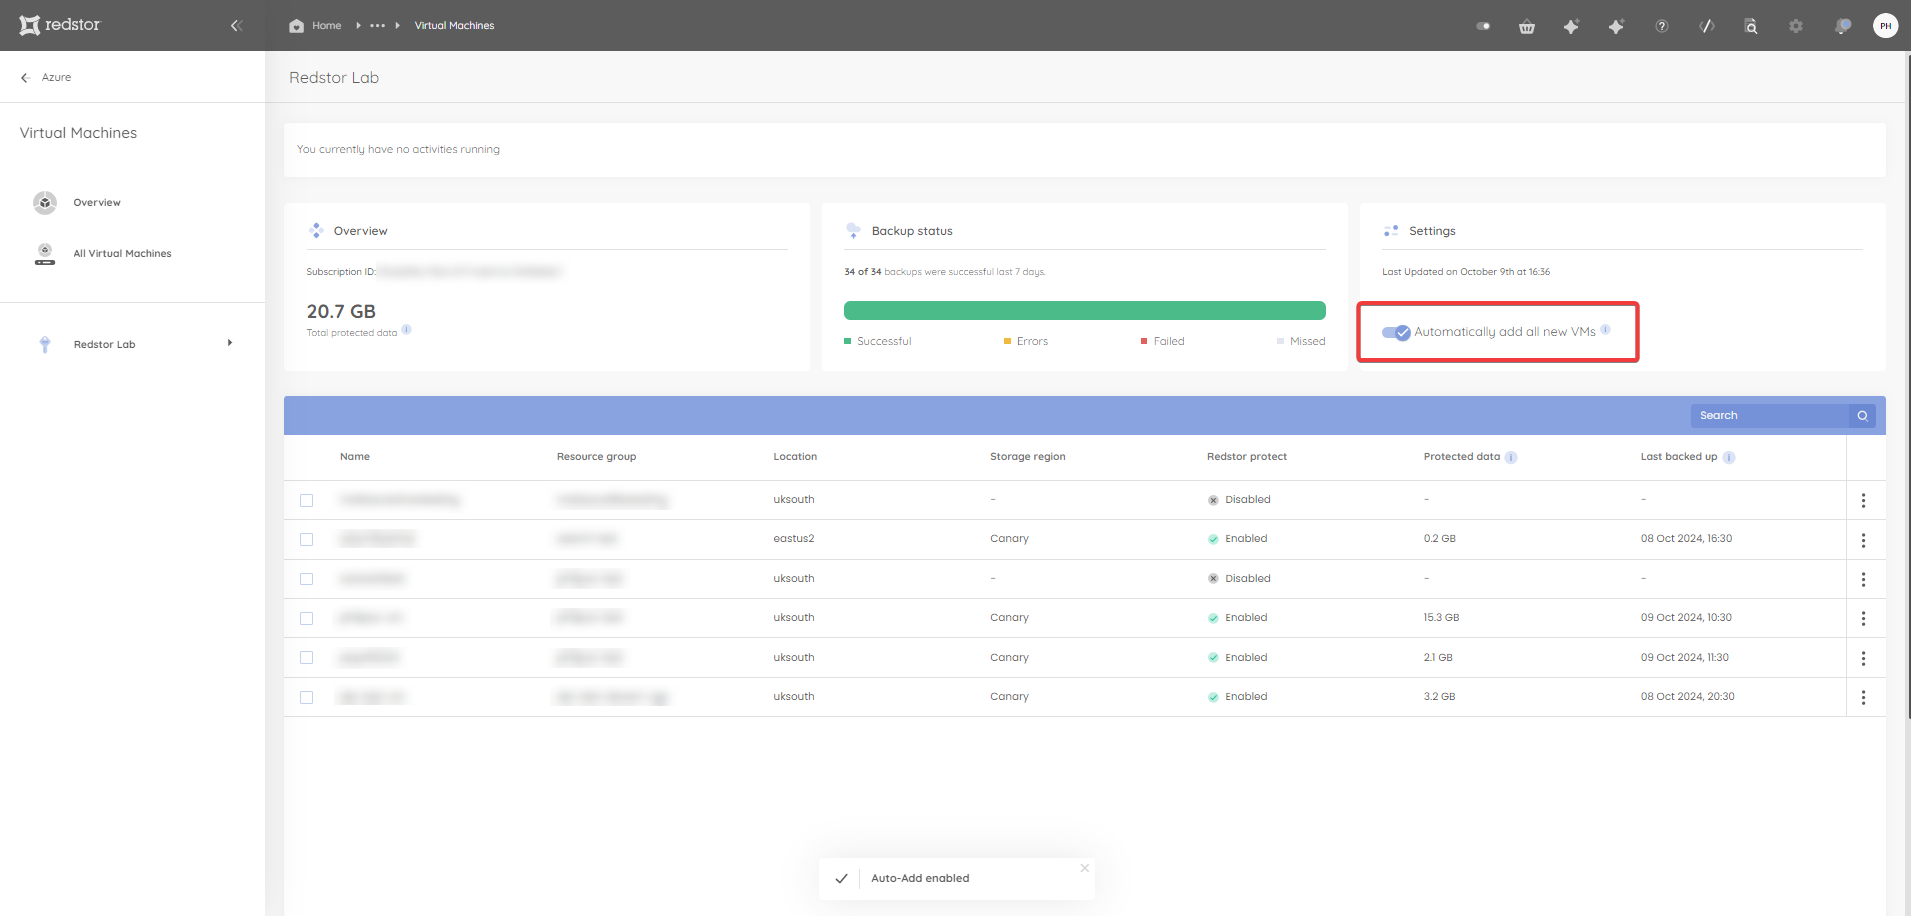Click the eastus2 location cell
1911x916 pixels.
pos(794,539)
